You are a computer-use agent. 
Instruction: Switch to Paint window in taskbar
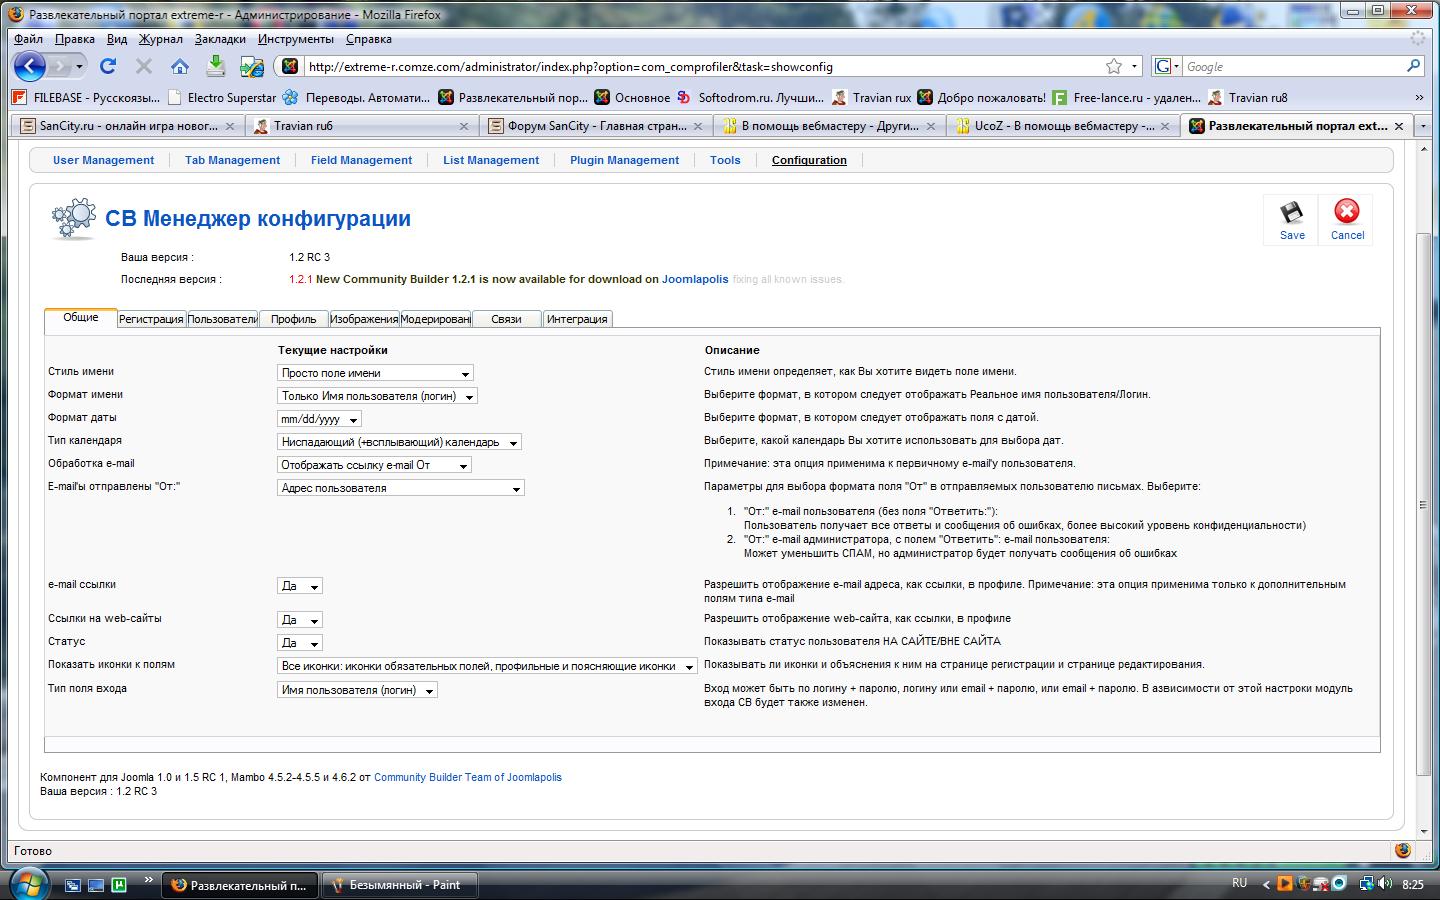tap(400, 885)
